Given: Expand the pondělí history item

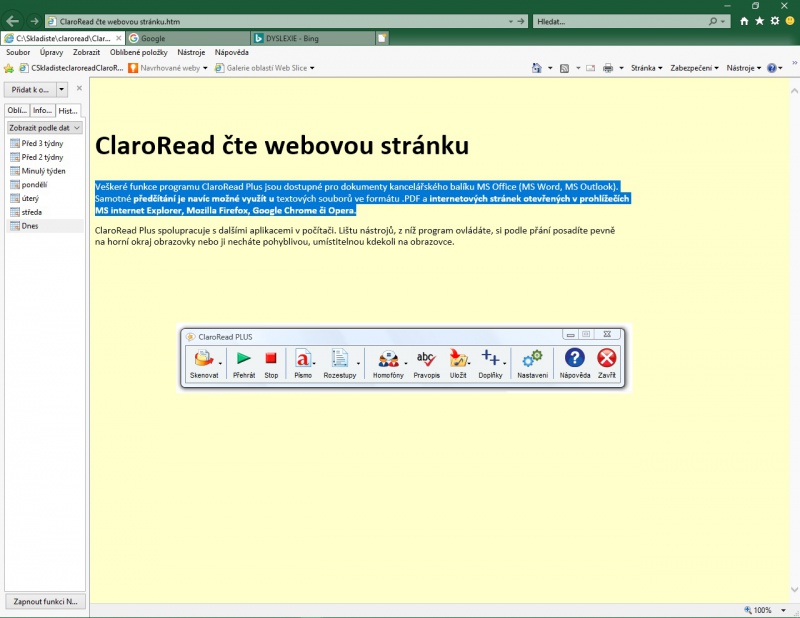Looking at the screenshot, I should pyautogui.click(x=35, y=185).
